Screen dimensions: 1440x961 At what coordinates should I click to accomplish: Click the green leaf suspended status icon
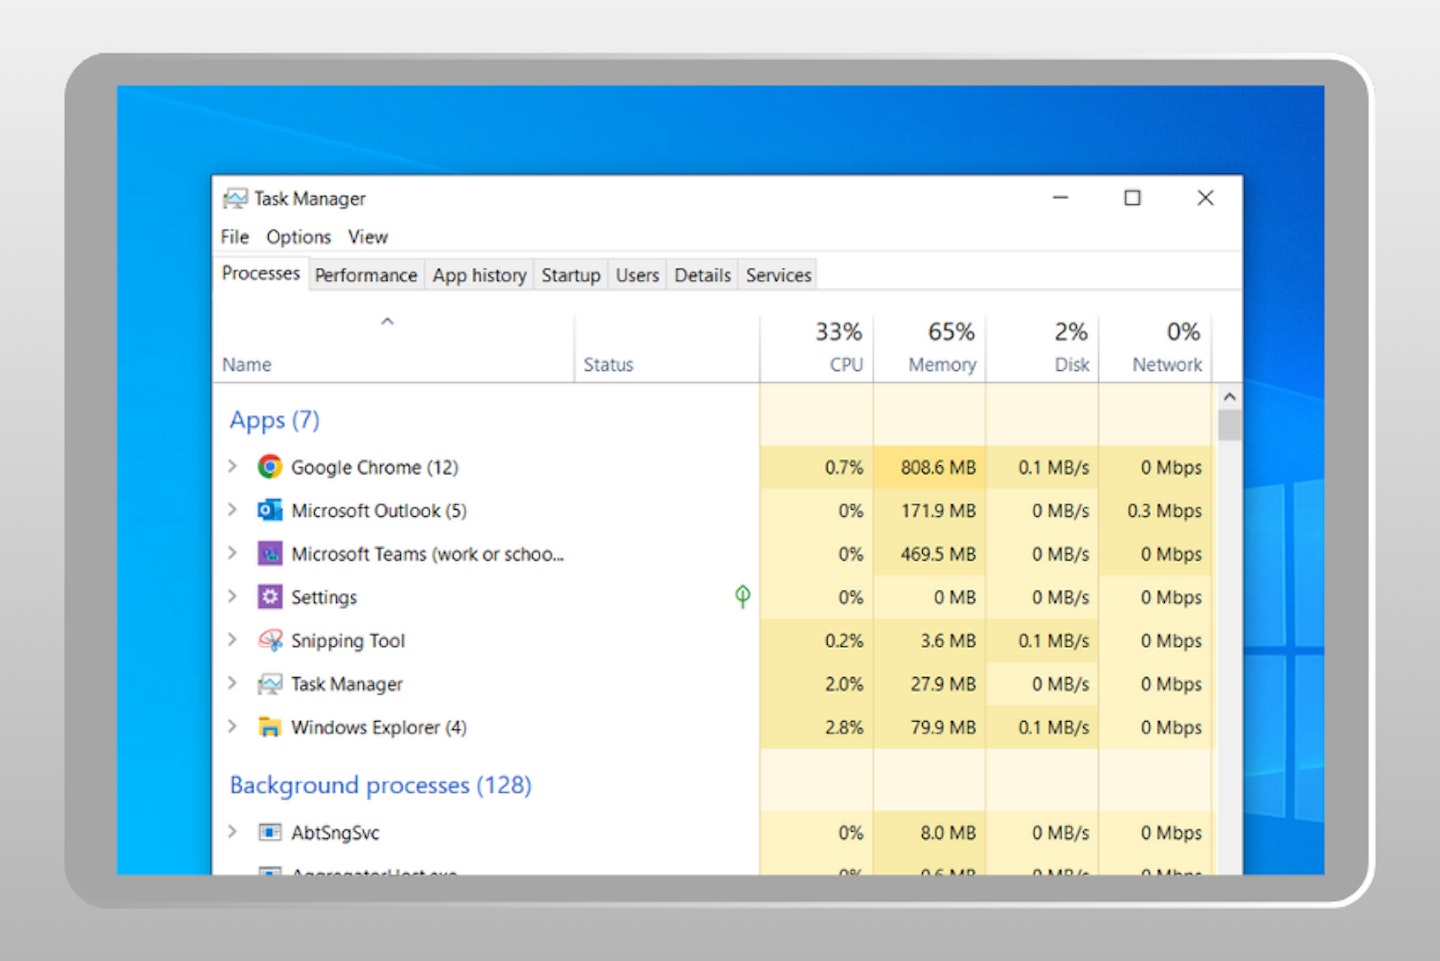(742, 596)
